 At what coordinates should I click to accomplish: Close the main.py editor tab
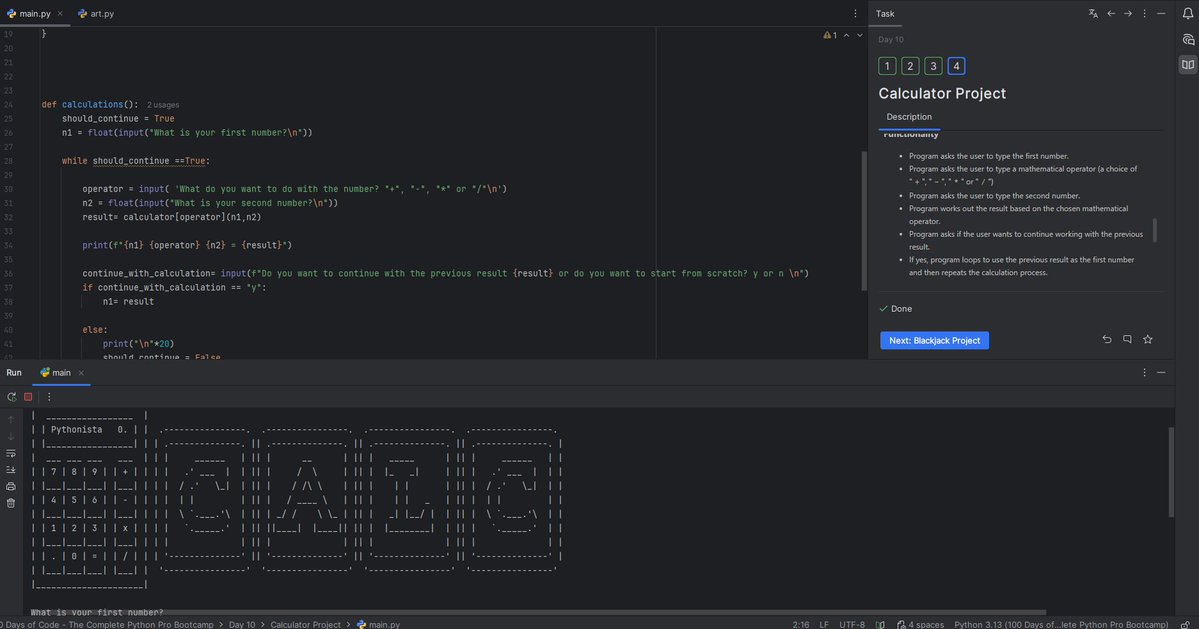[60, 14]
